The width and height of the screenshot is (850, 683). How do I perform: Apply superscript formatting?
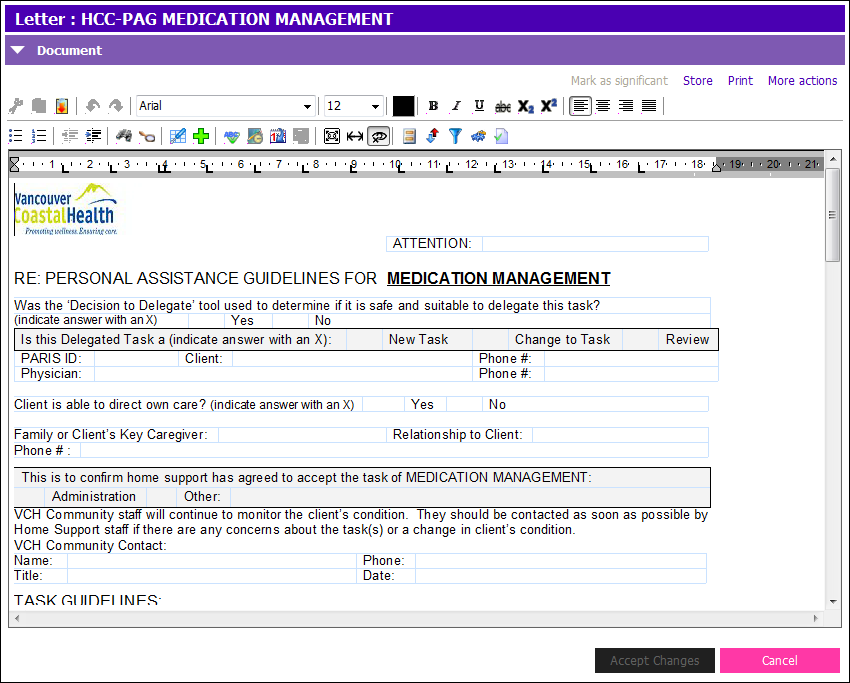549,106
